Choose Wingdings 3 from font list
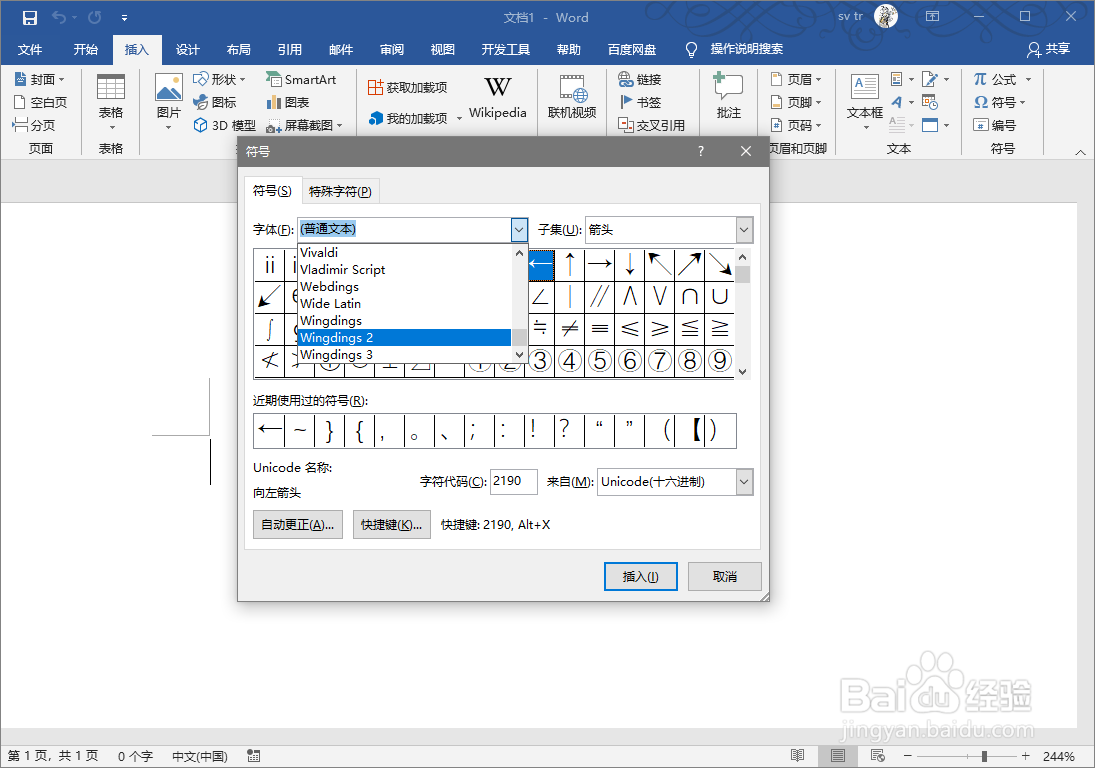Image resolution: width=1095 pixels, height=768 pixels. [404, 355]
